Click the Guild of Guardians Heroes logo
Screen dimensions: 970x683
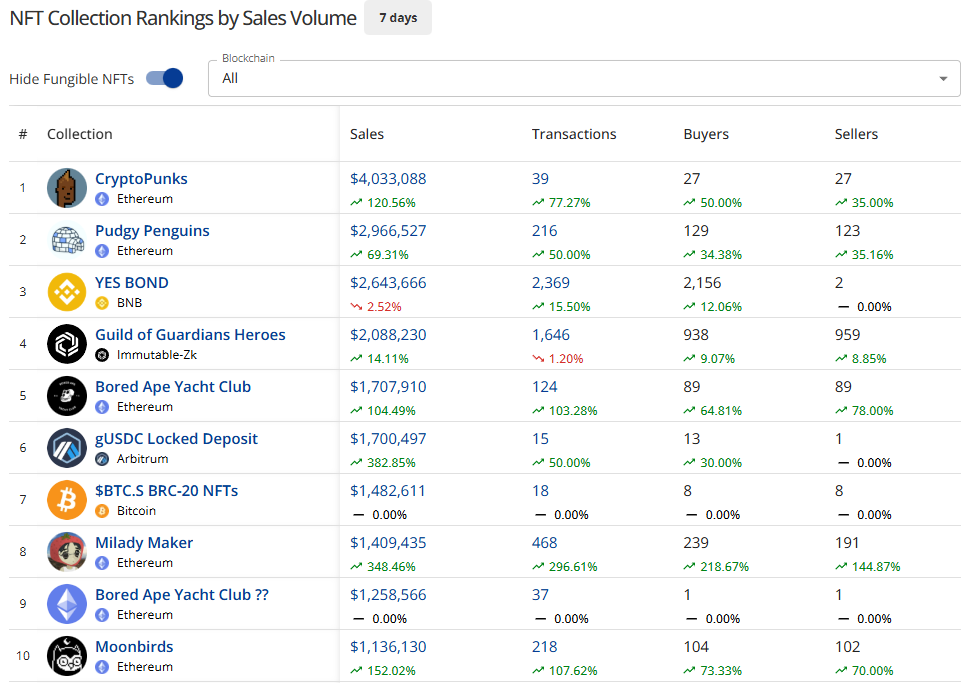coord(67,344)
